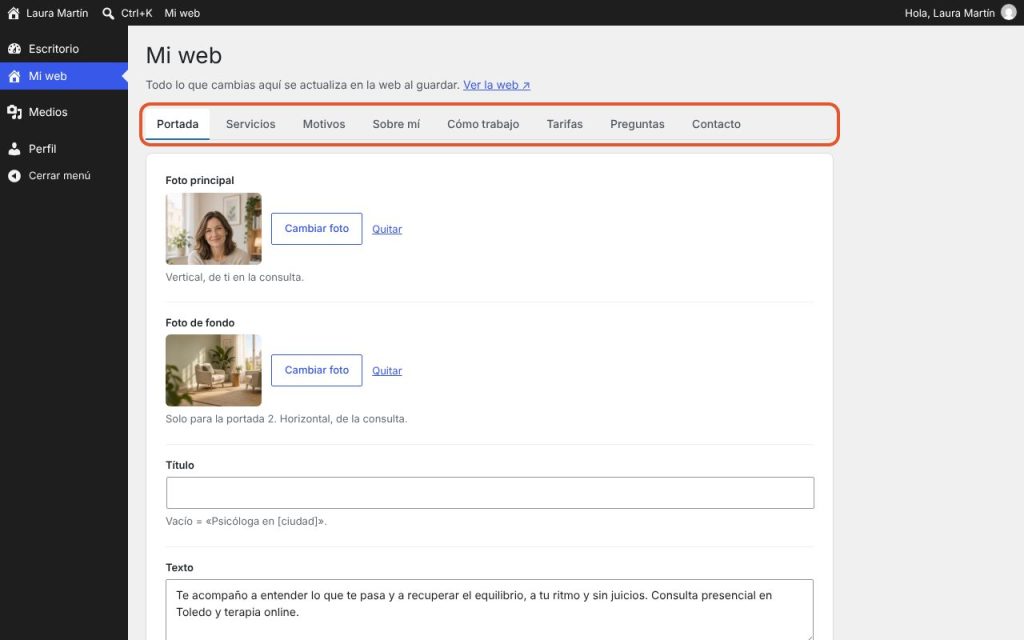Click Mi web in the top admin bar
This screenshot has height=640, width=1024.
click(182, 13)
